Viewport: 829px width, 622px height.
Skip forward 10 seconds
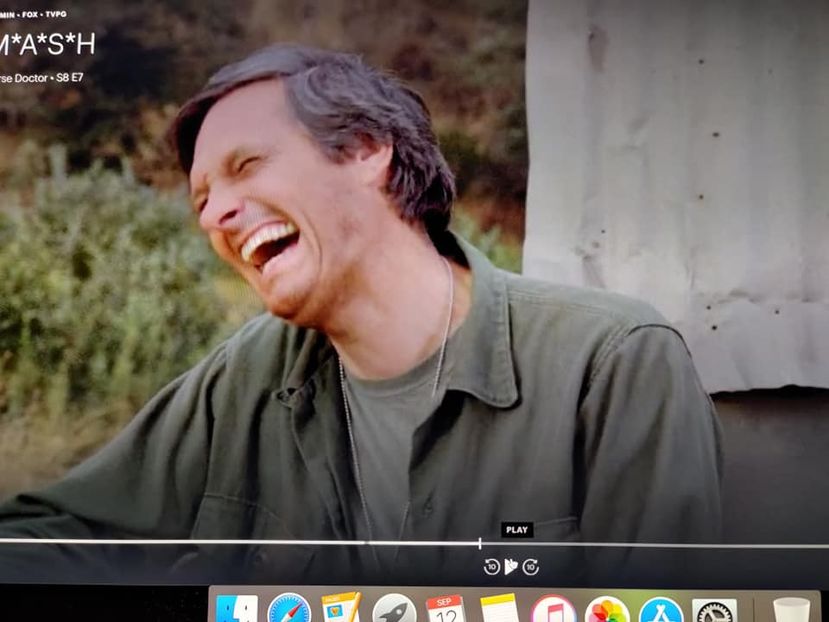(x=531, y=567)
